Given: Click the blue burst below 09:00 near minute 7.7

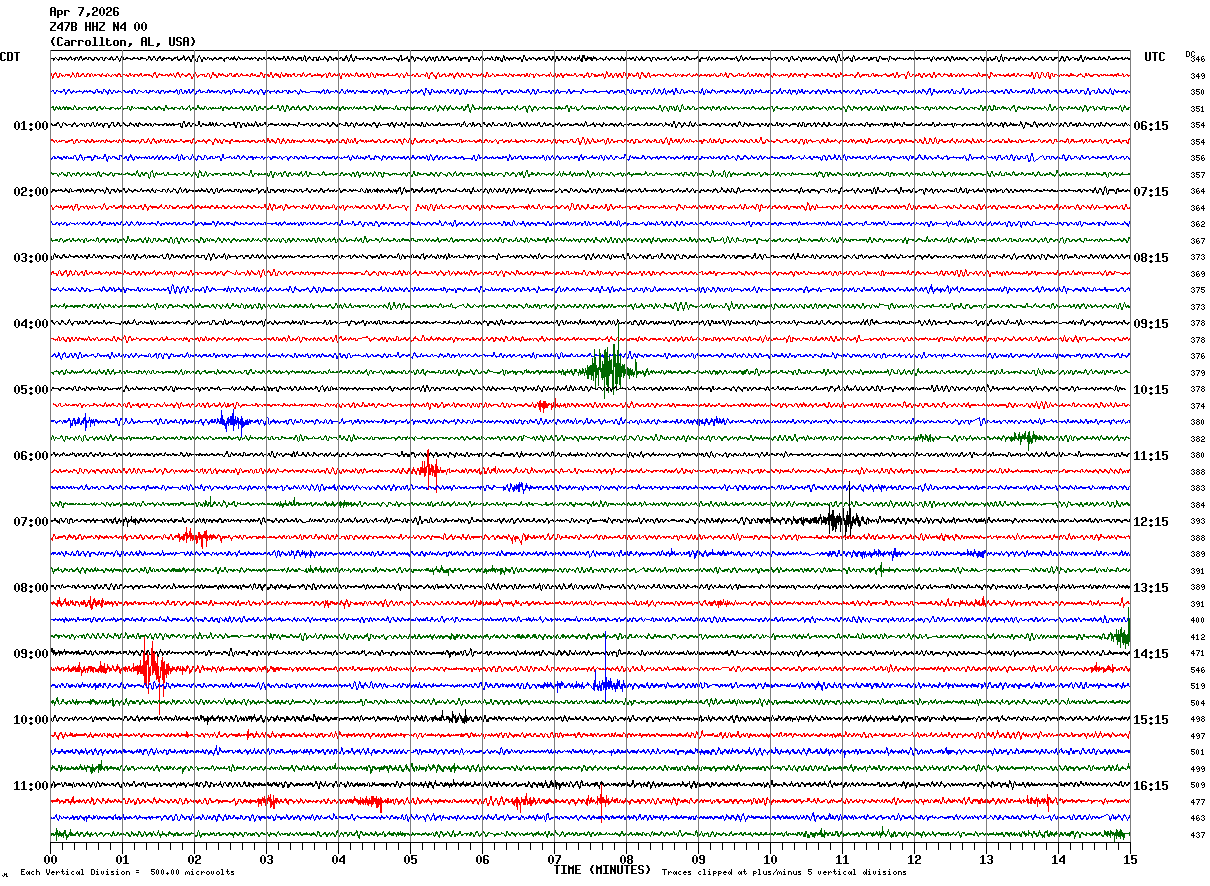Looking at the screenshot, I should (x=607, y=684).
